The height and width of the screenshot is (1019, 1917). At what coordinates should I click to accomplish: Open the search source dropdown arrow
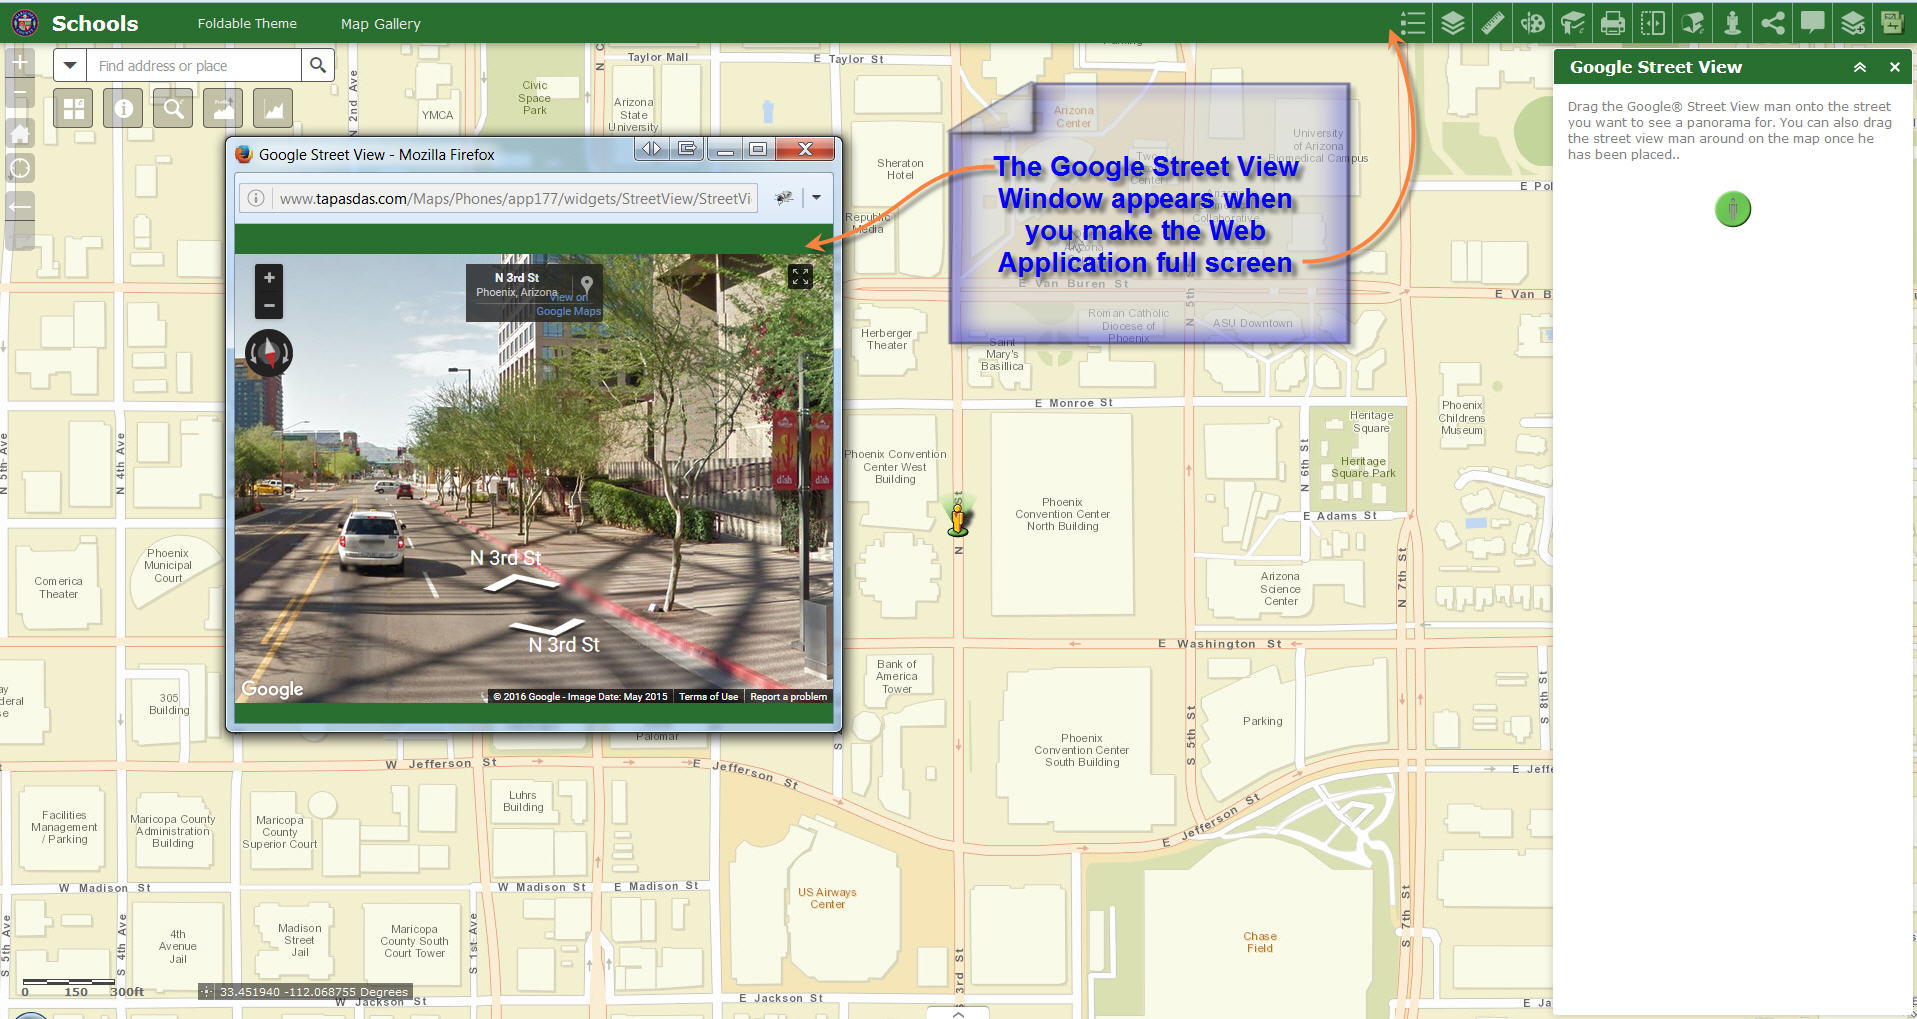(x=70, y=66)
